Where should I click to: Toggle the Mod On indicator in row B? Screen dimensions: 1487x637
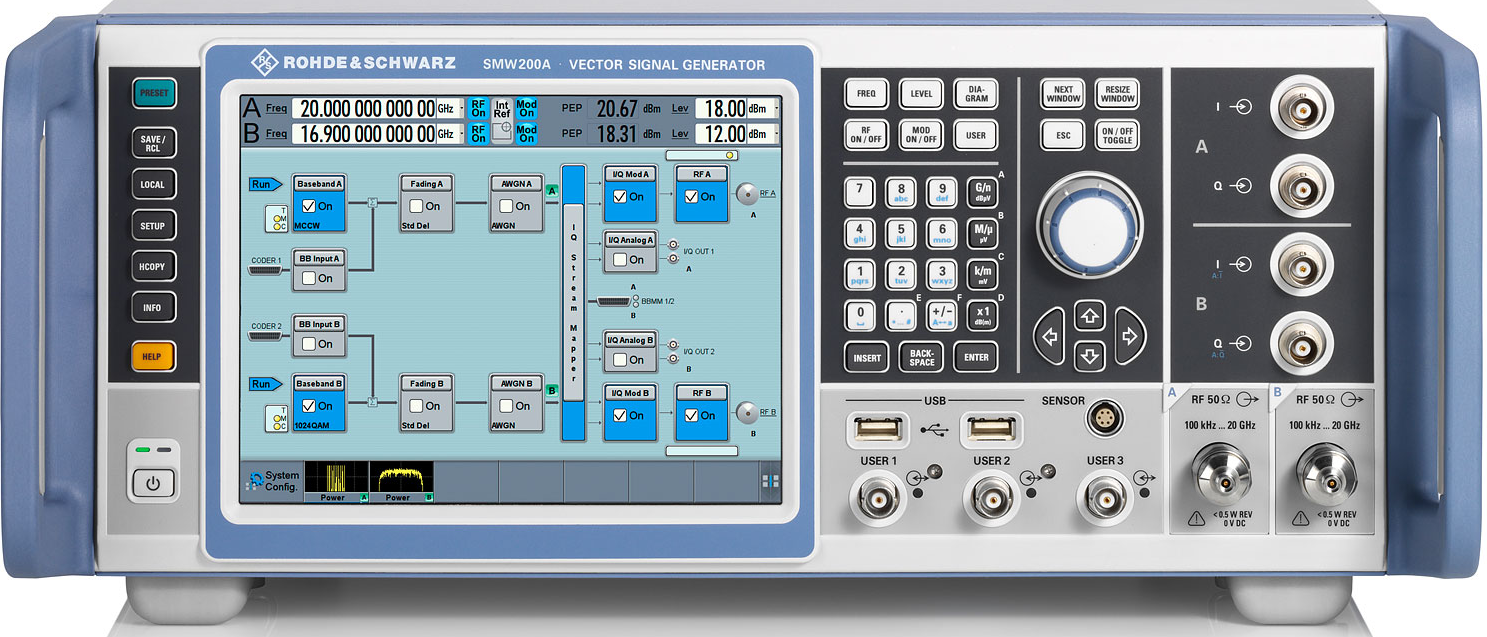[x=527, y=133]
